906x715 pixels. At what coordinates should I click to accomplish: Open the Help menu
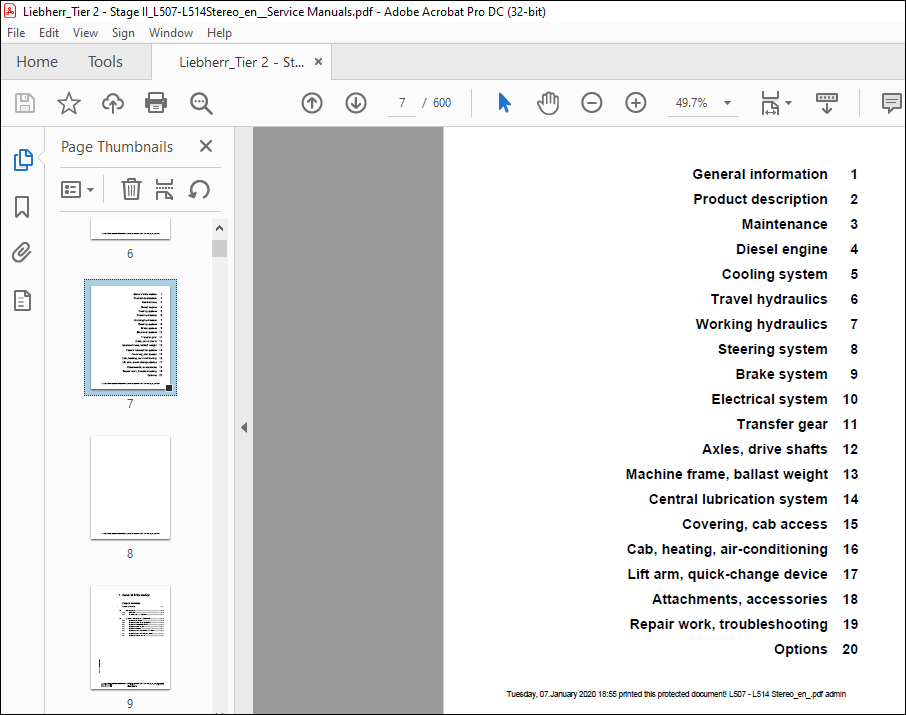[x=220, y=33]
